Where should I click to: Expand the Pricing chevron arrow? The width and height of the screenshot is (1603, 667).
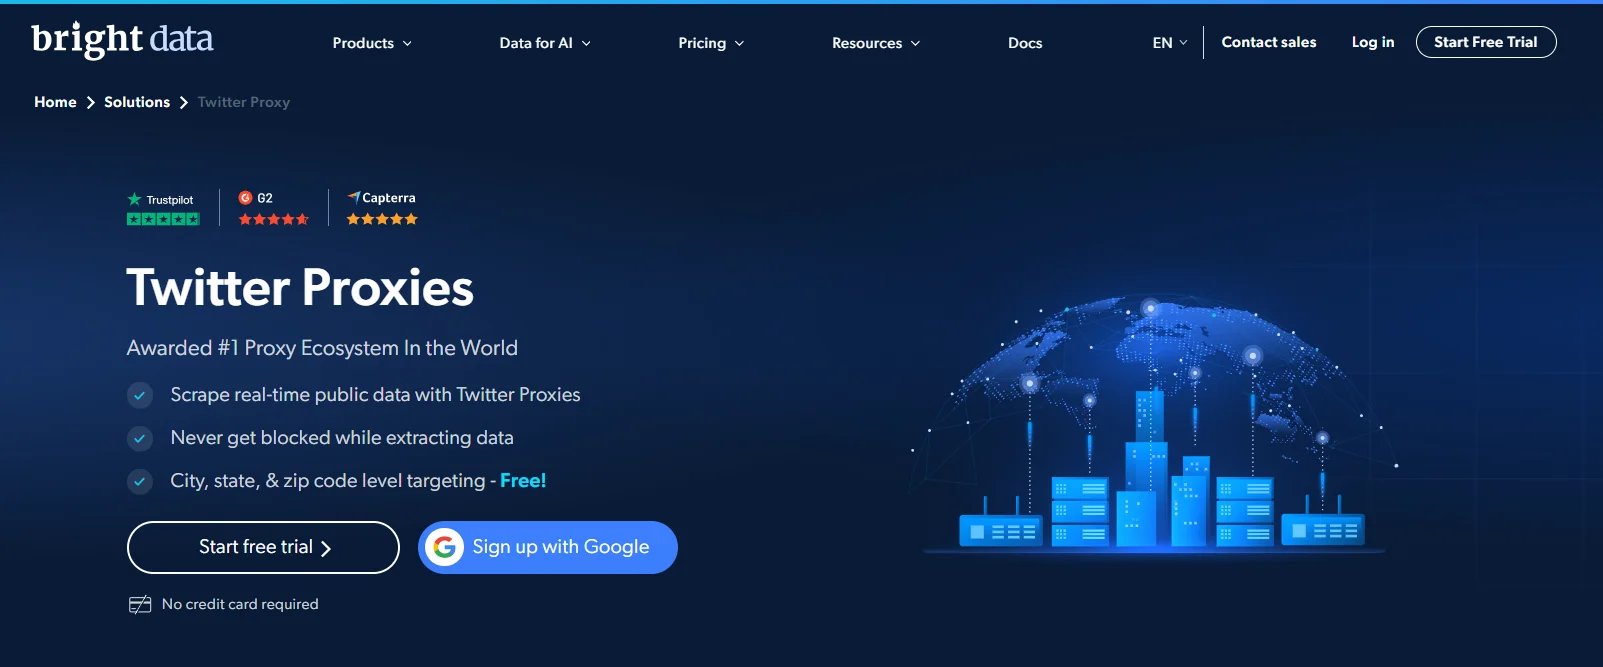pos(739,44)
